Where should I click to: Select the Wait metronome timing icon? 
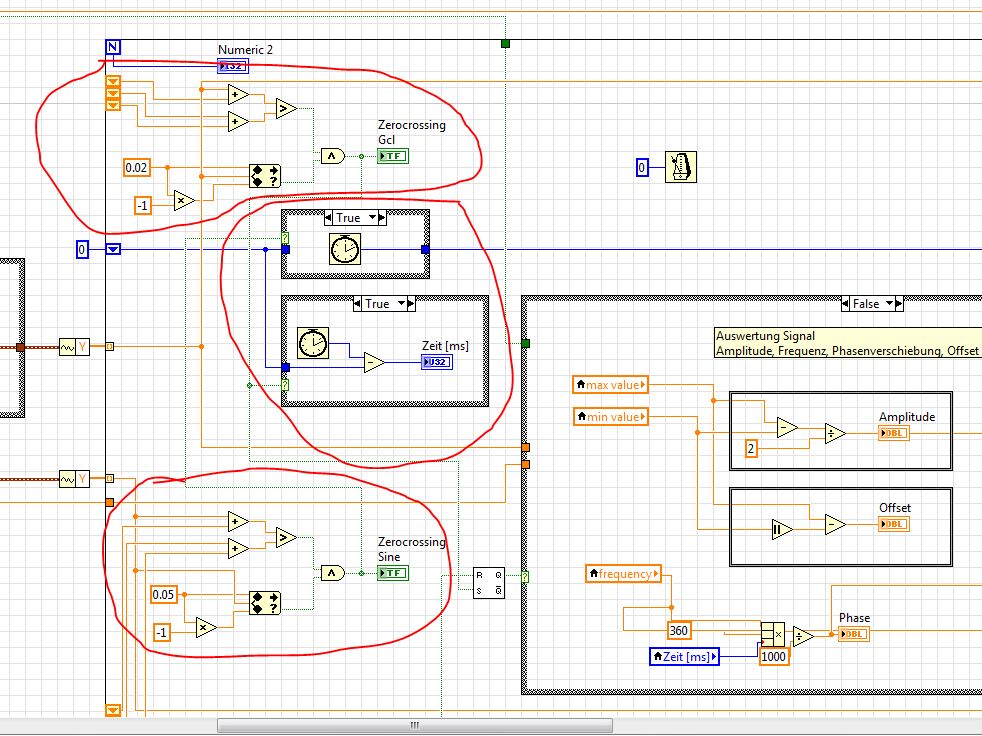click(x=681, y=167)
